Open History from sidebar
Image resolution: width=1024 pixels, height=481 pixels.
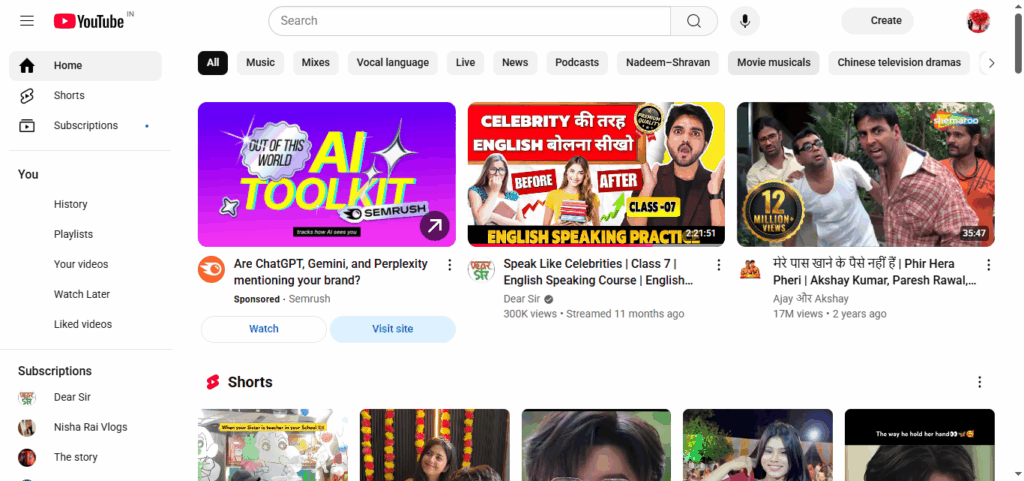(x=85, y=204)
